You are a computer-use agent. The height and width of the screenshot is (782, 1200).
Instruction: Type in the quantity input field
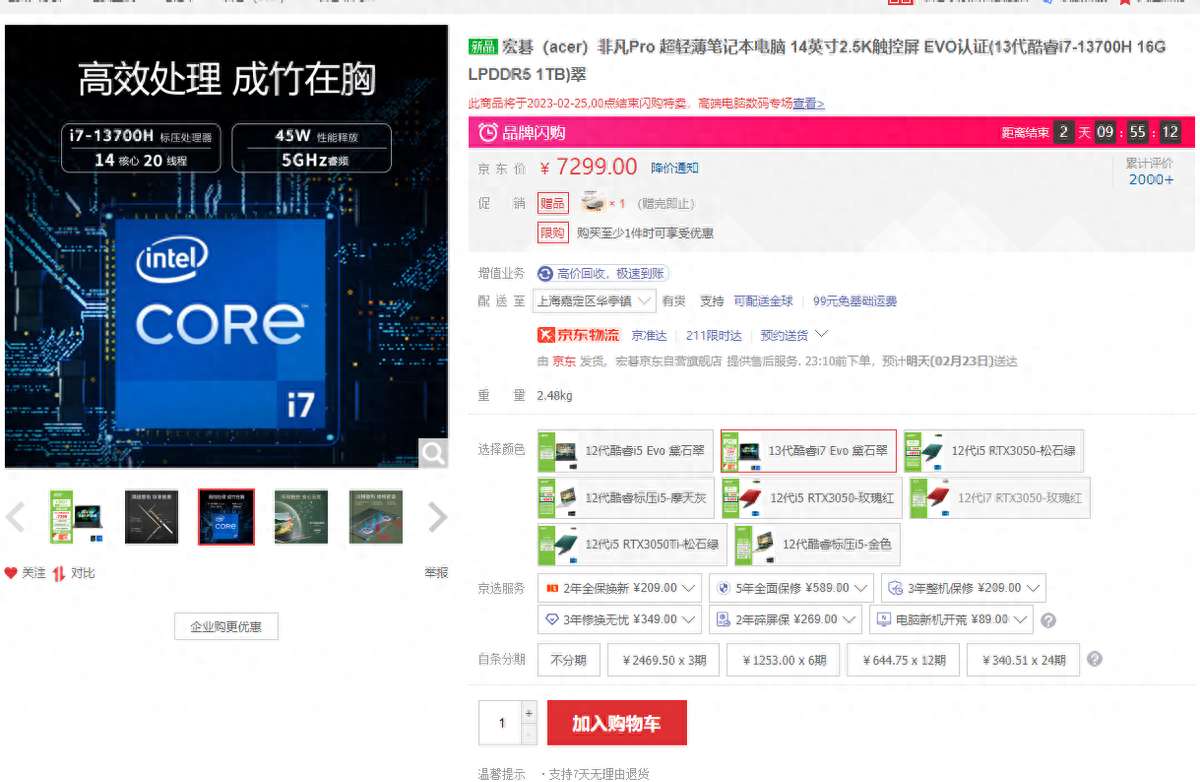tap(501, 723)
